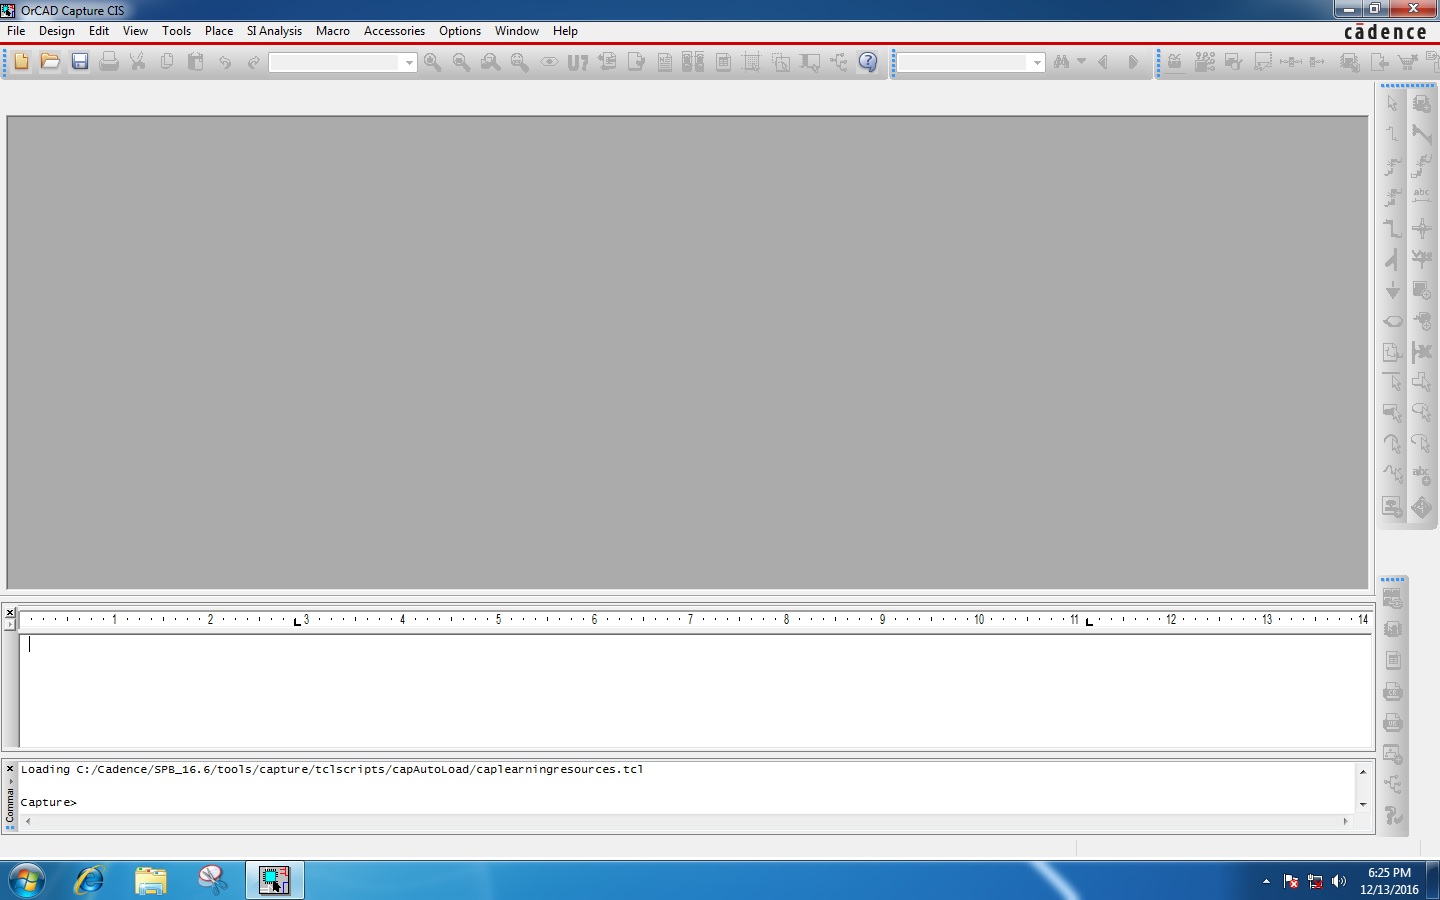Expand the part selection combo box arrow
1440x900 pixels.
pyautogui.click(x=408, y=63)
